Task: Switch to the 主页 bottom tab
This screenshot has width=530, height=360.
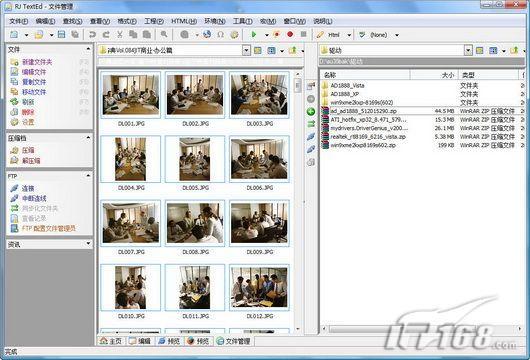Action: click(x=111, y=341)
